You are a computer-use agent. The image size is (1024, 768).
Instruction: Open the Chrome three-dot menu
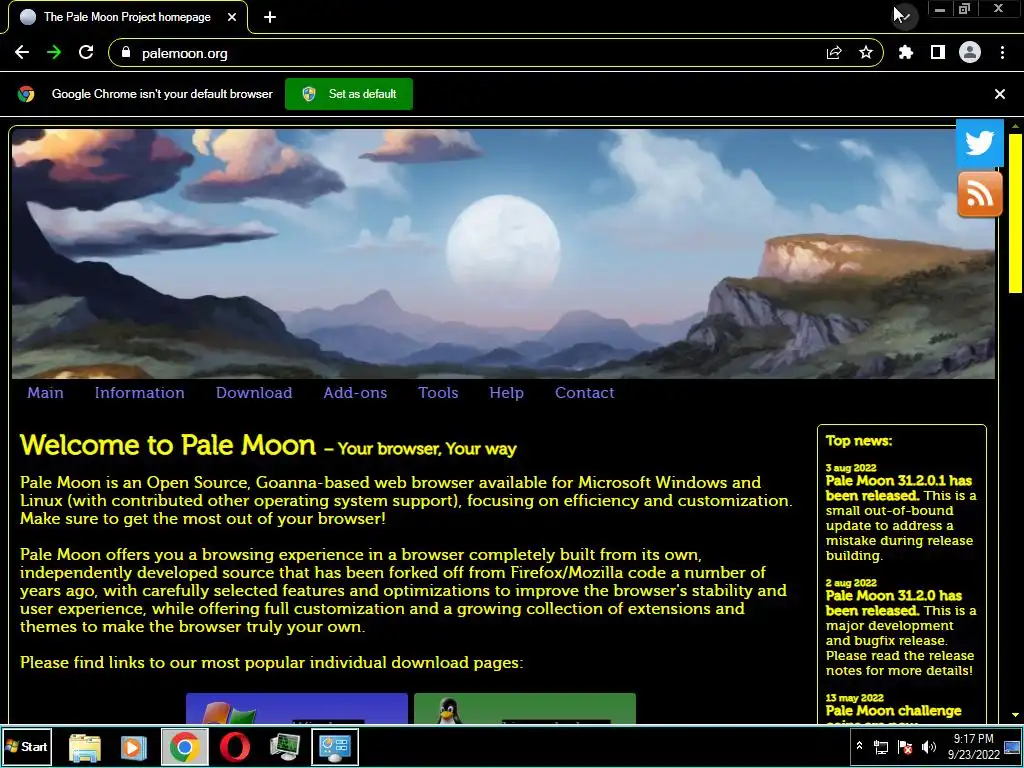tap(1002, 53)
